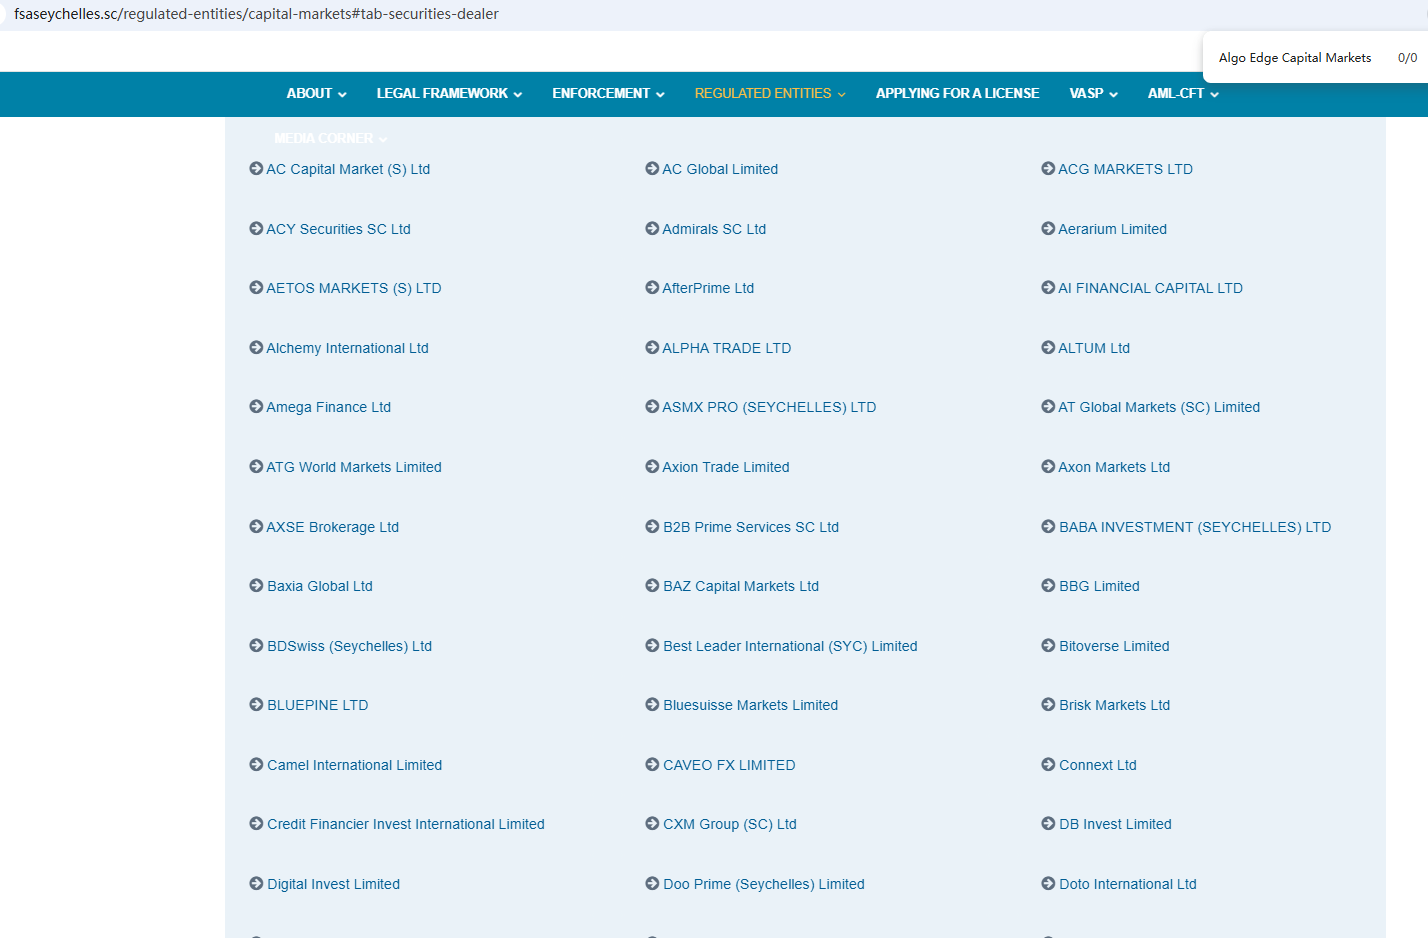Click the arrow icon beside BDSwiss (Seychelles) Ltd
This screenshot has height=938, width=1428.
(256, 646)
